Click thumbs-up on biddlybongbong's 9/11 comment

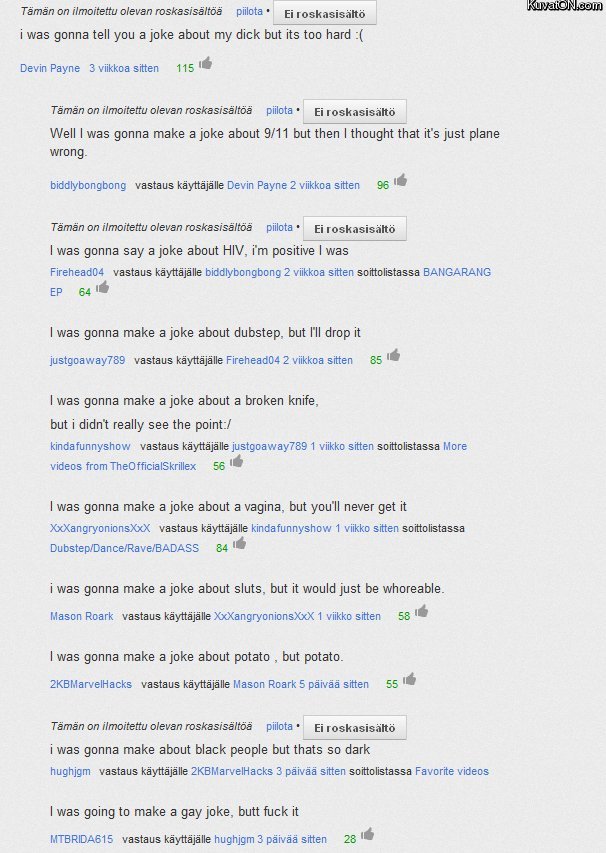(x=400, y=180)
